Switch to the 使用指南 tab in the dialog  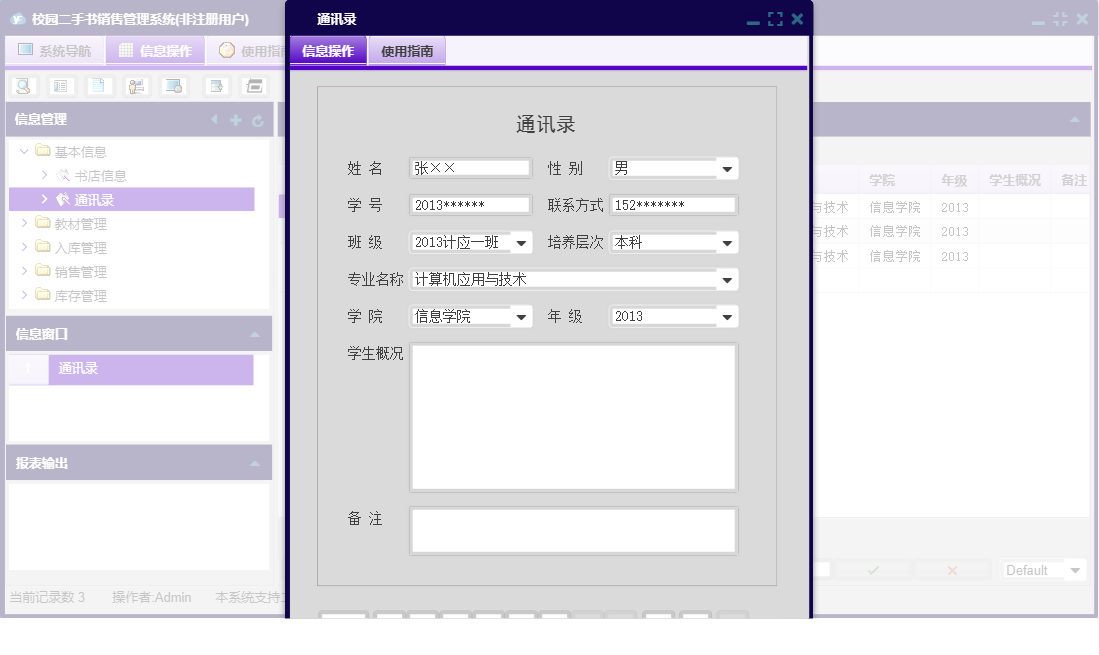406,49
